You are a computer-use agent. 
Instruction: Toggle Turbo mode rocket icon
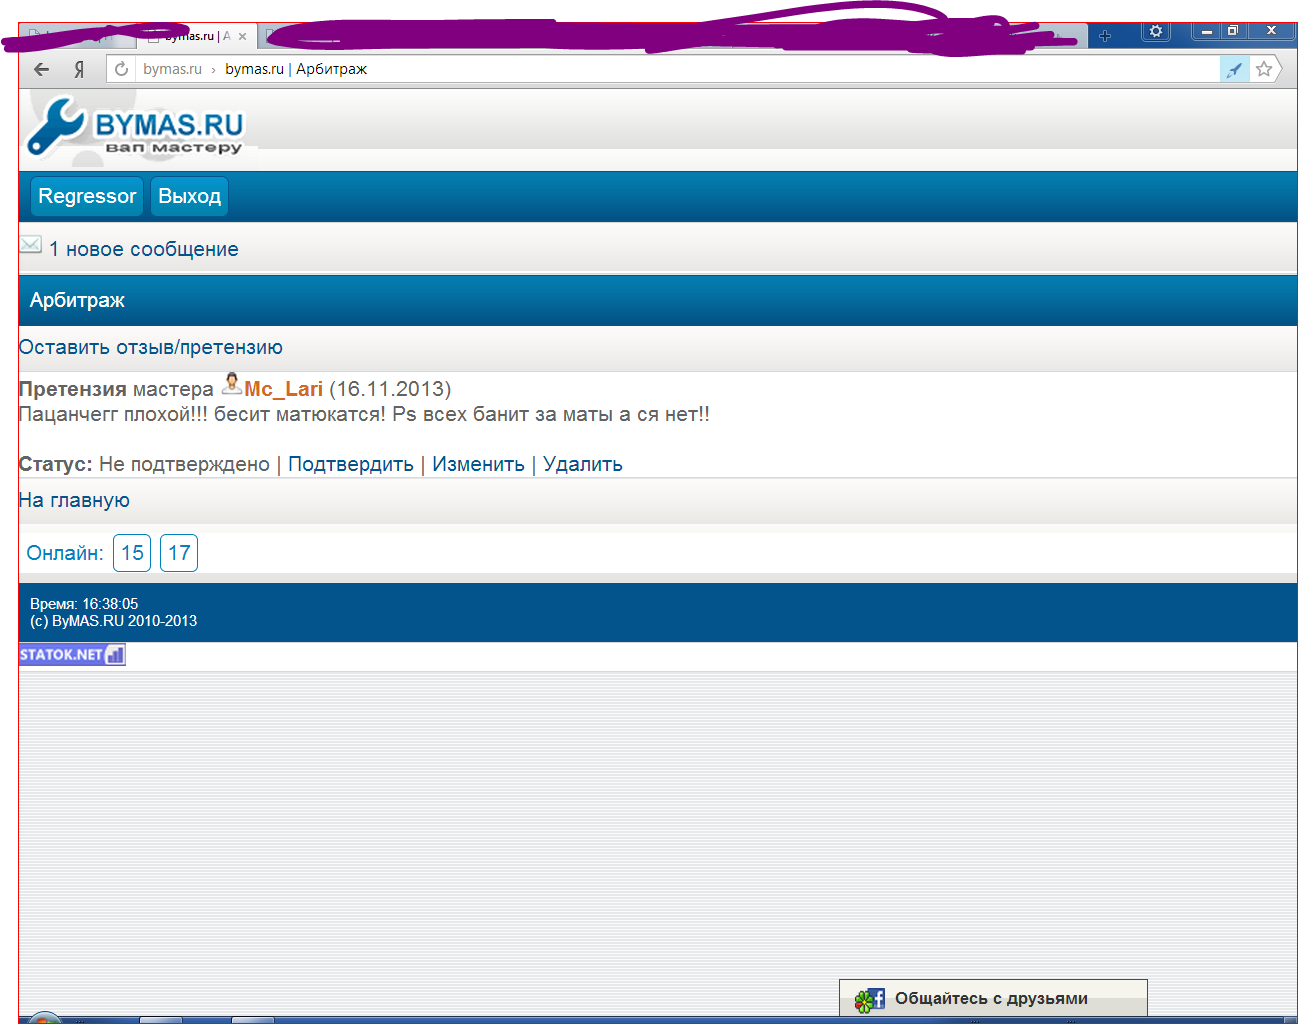1234,69
